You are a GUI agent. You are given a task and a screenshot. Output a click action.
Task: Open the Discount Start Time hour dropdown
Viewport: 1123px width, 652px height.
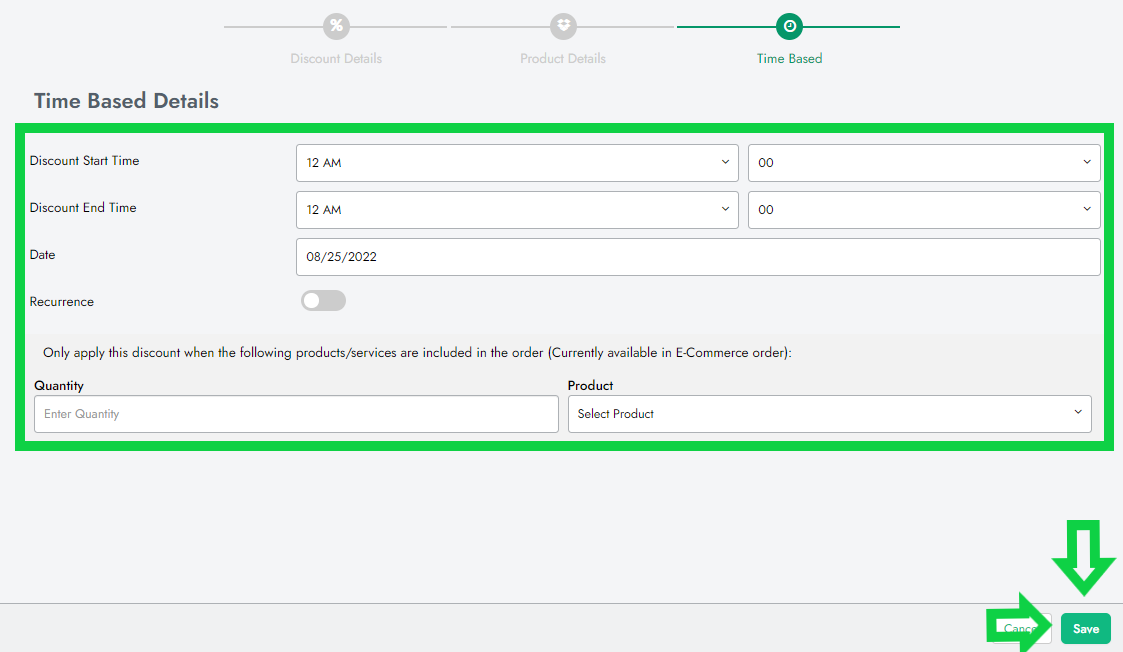517,163
